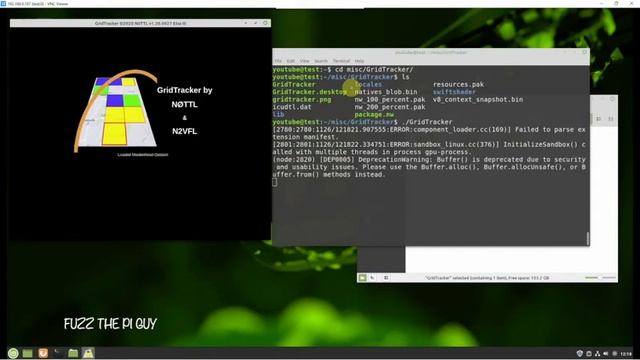Select the GridTracker taskbar window button
Image resolution: width=640 pixels, height=360 pixels.
click(x=88, y=353)
